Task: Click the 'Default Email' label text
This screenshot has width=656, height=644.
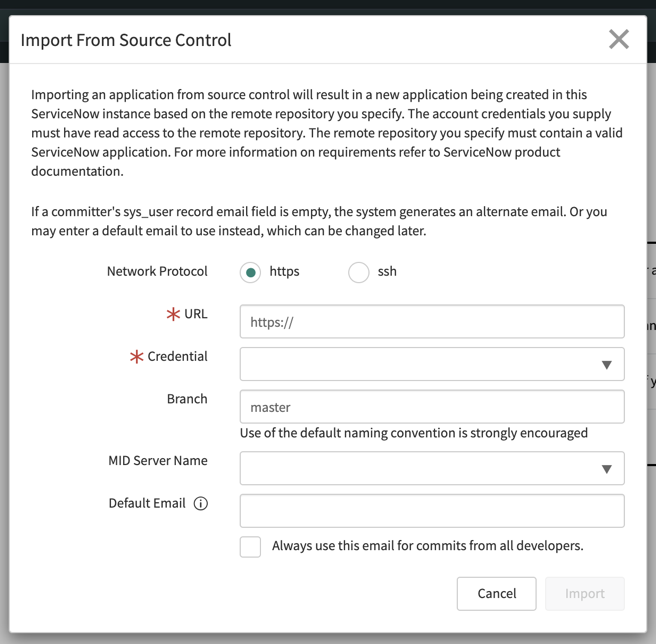Action: point(147,503)
